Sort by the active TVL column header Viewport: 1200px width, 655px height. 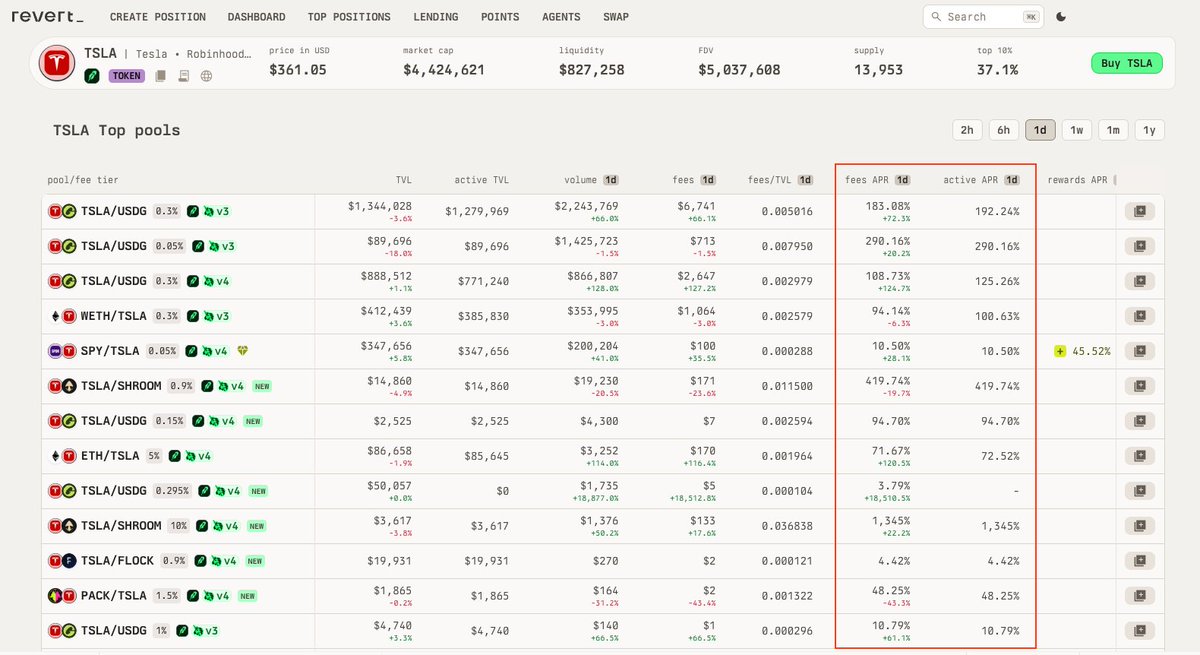tap(481, 180)
